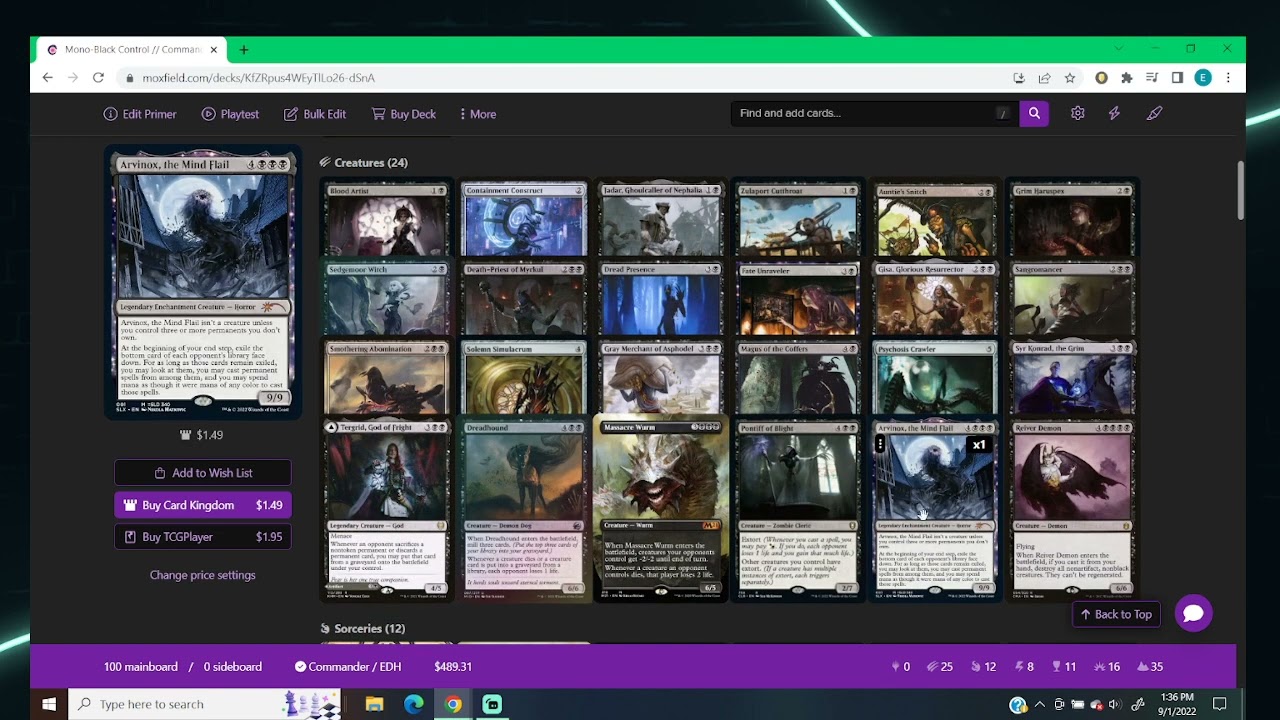Viewport: 1280px width, 720px height.
Task: Open File Explorer from the taskbar
Action: (x=374, y=704)
